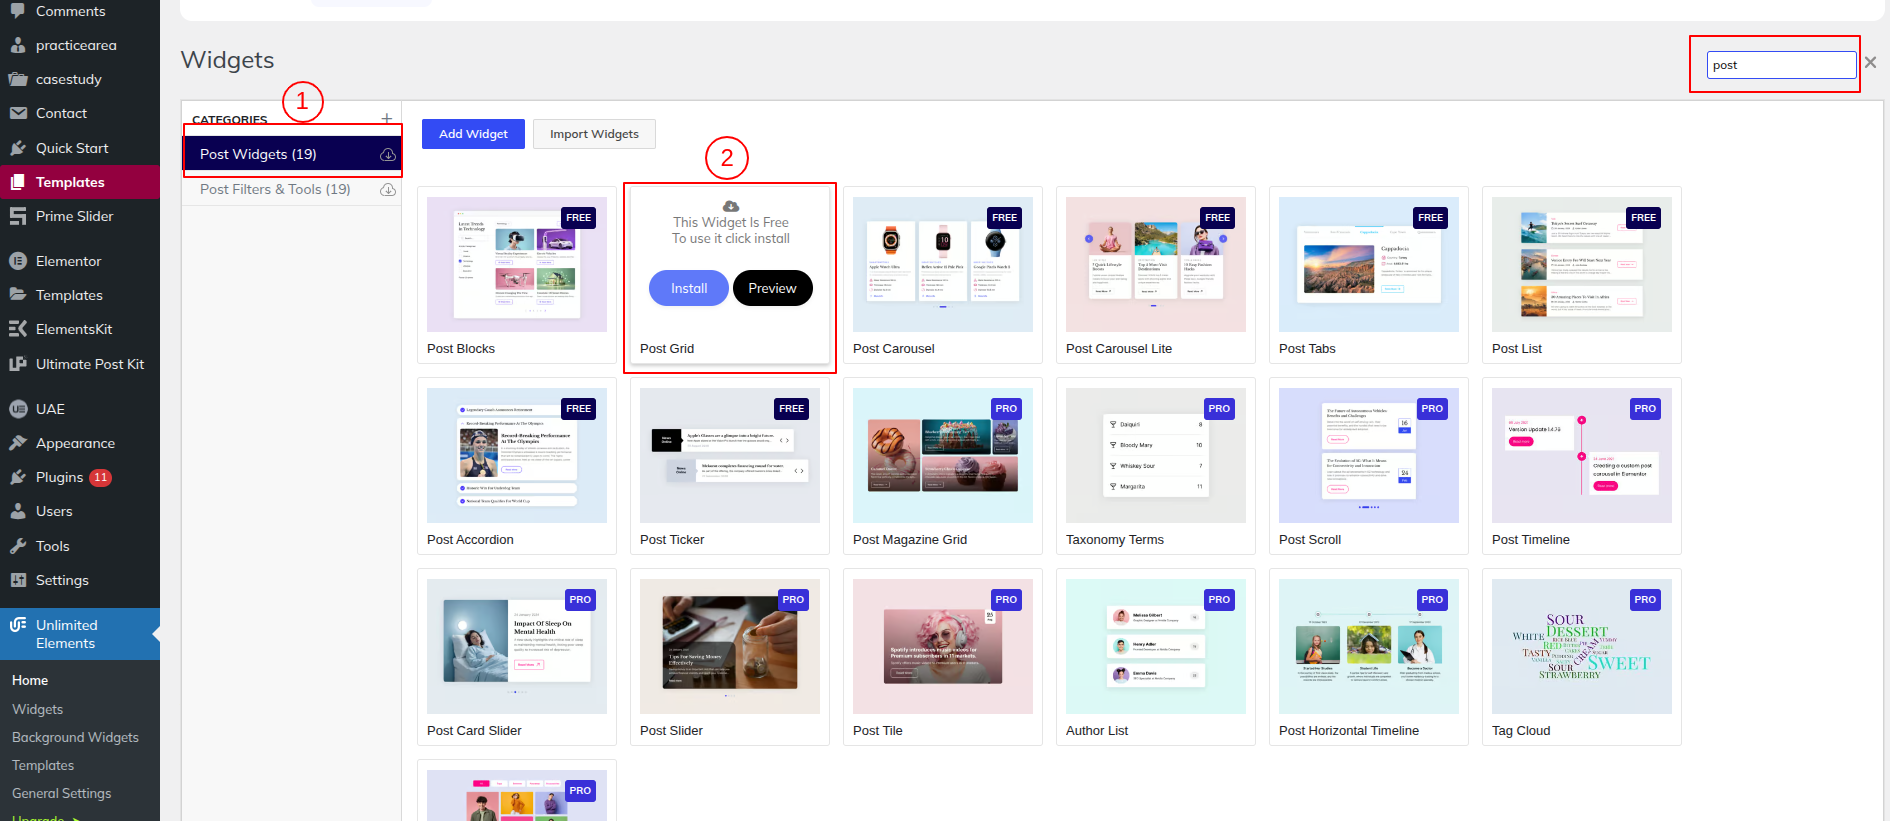Screen dimensions: 1890x821
Task: Open the Widgets submenu item
Action: 37,709
